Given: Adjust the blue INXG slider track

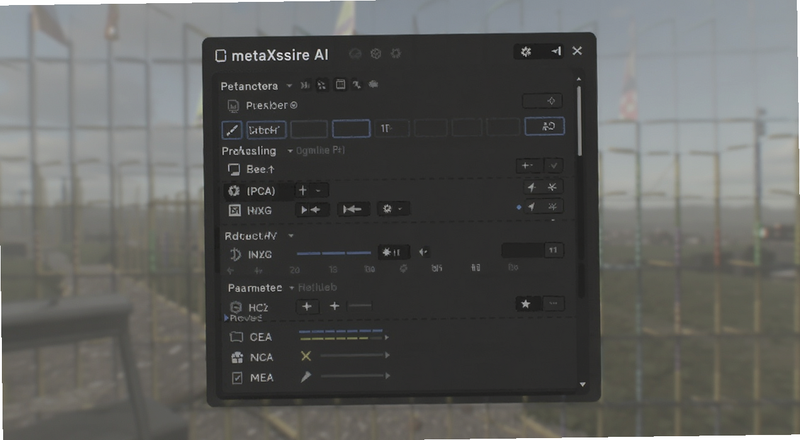Looking at the screenshot, I should click(334, 253).
